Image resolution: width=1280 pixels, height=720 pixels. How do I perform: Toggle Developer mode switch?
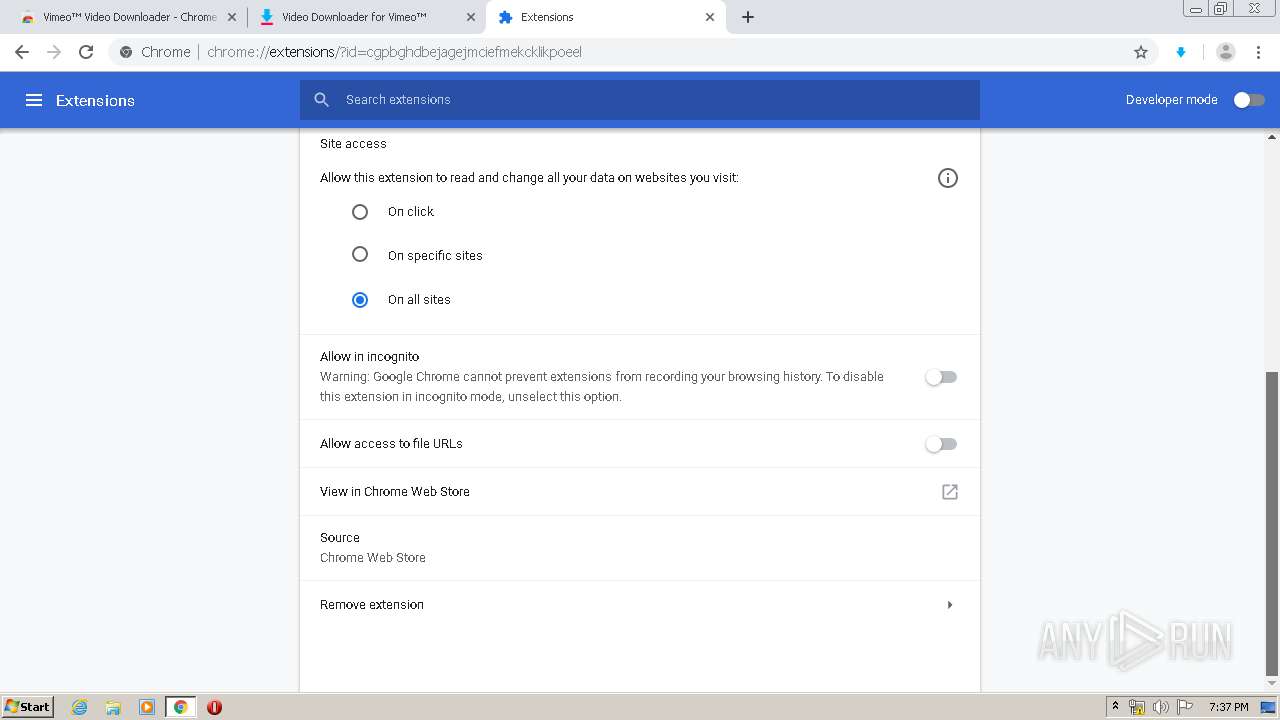(1249, 100)
